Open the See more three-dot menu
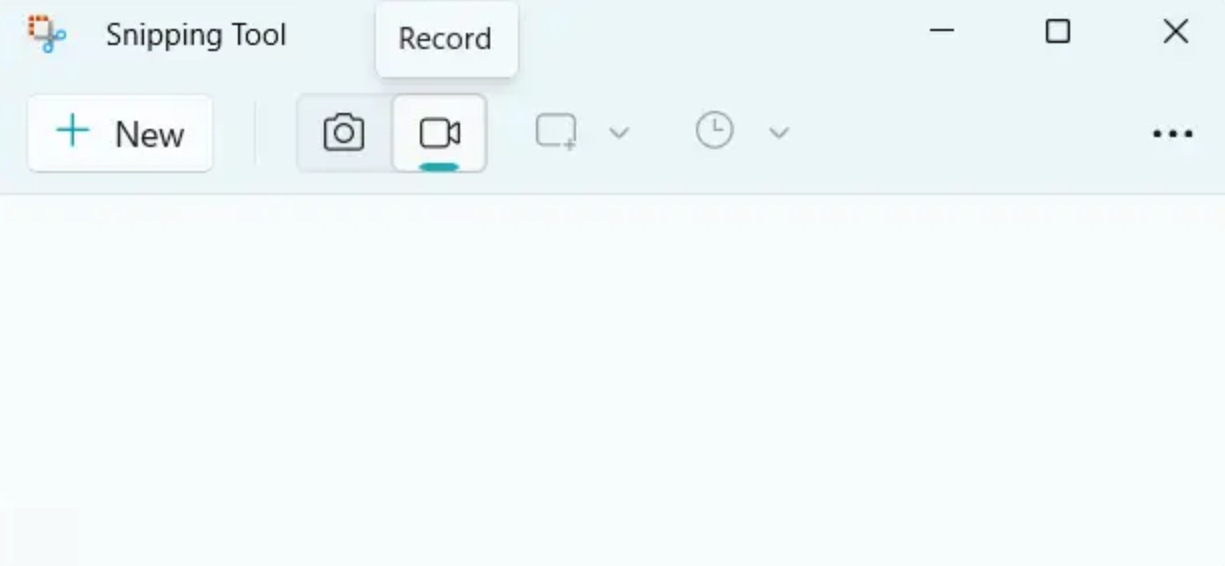The image size is (1225, 566). [1173, 134]
